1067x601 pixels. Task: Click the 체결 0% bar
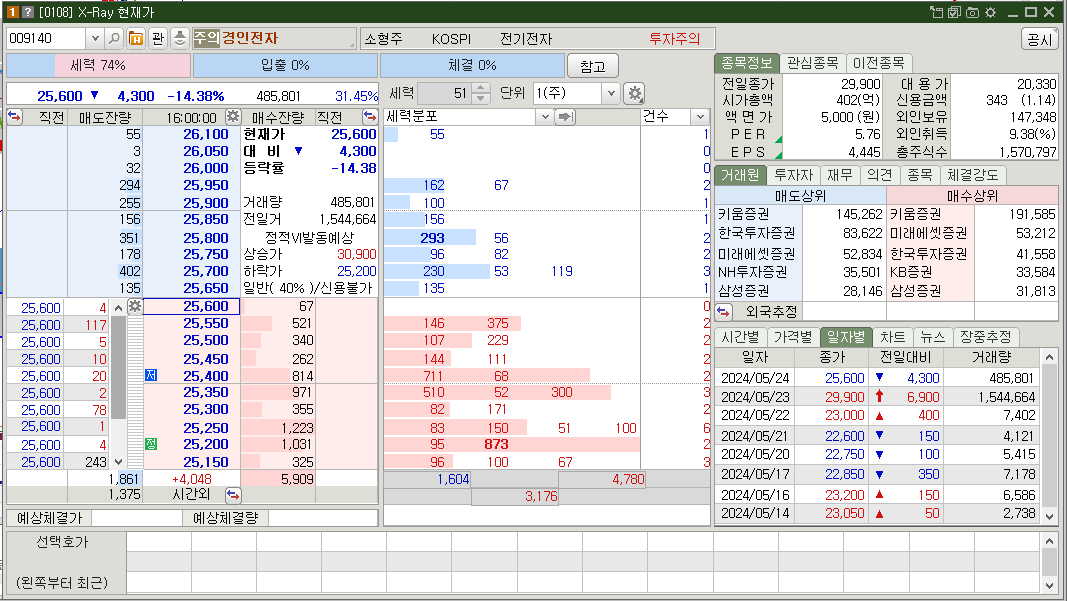click(472, 65)
